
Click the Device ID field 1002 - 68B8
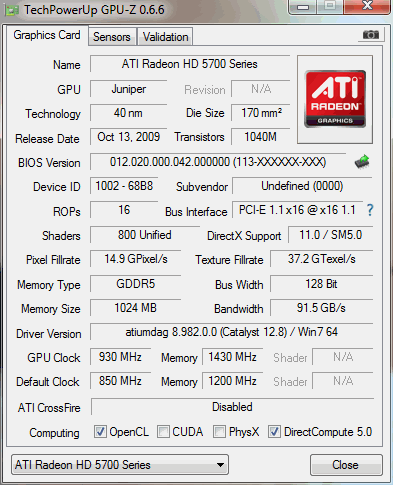tap(124, 186)
